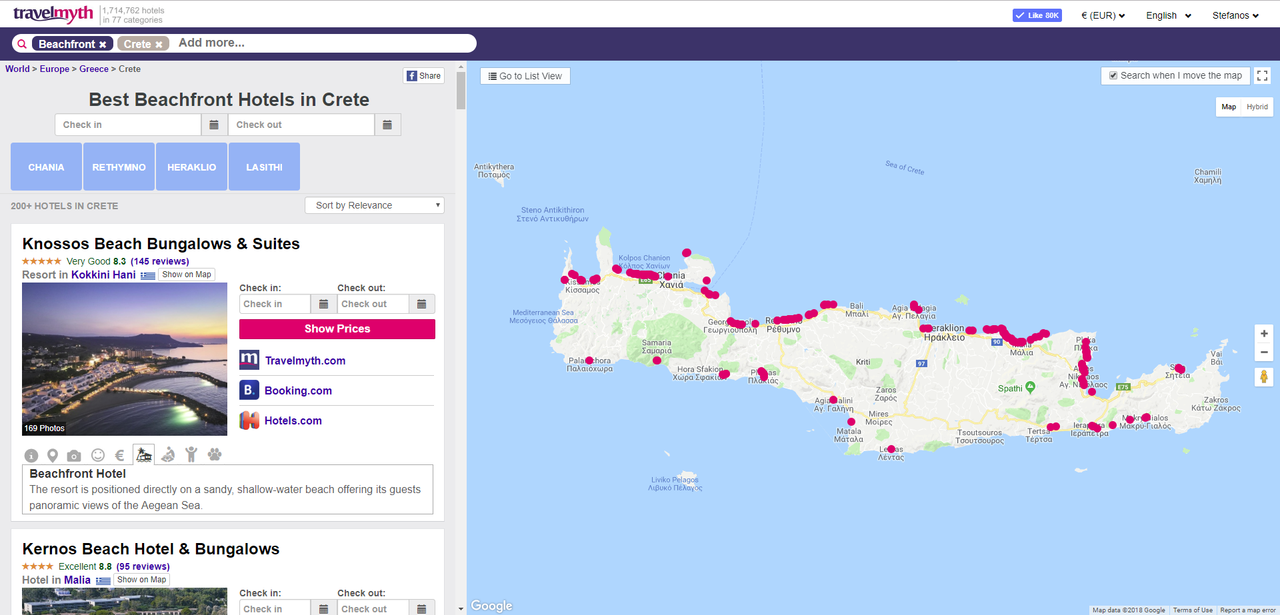Remove the Crete filter tag
Image resolution: width=1280 pixels, height=615 pixels.
tap(158, 44)
